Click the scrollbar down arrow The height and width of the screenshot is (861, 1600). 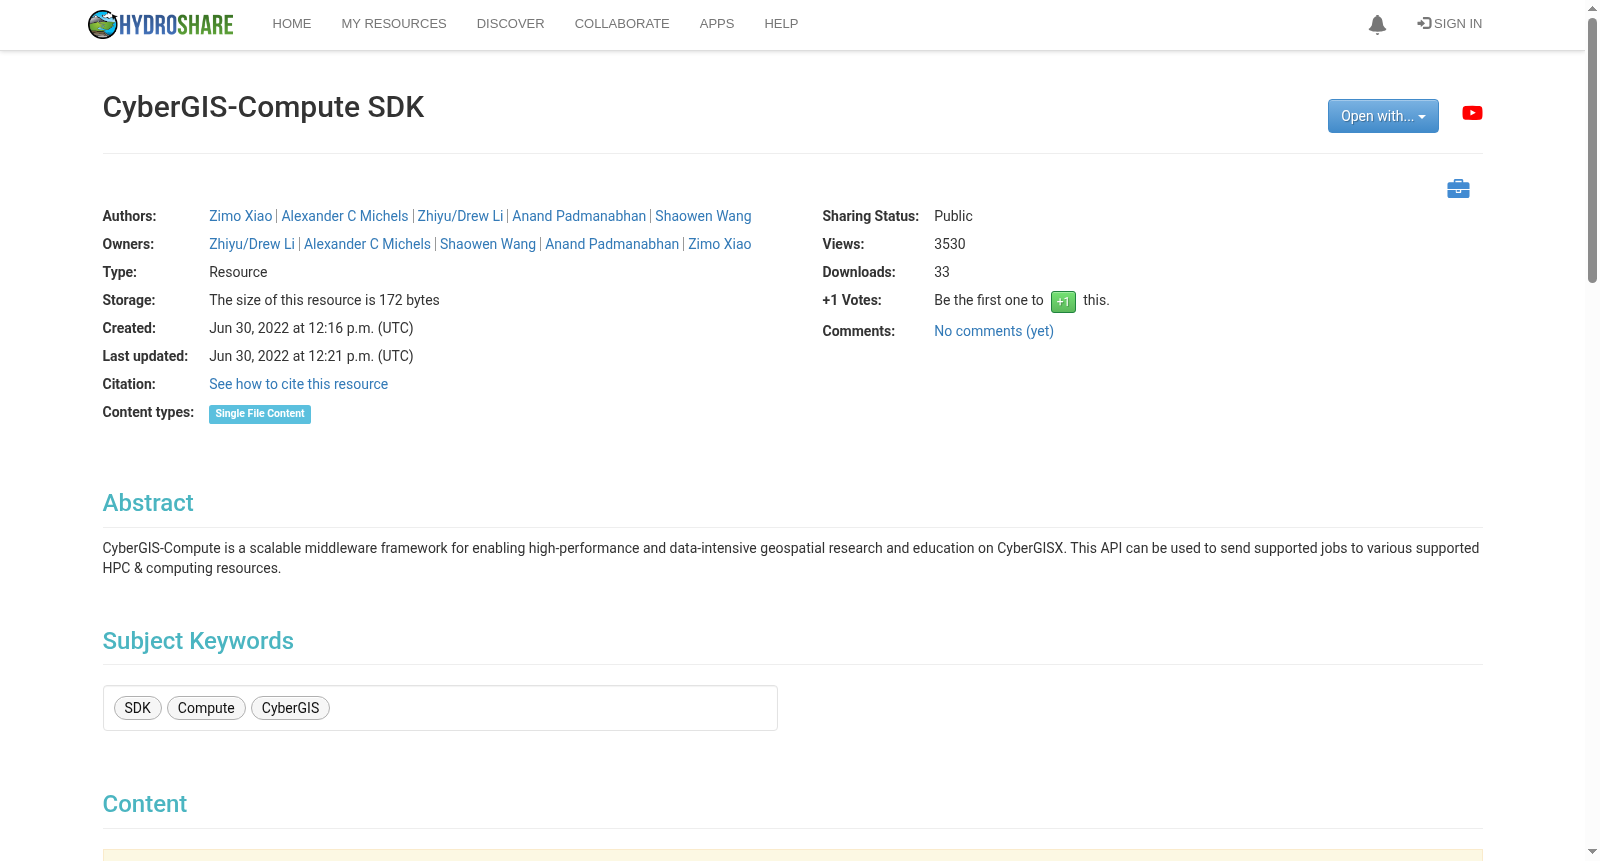pos(1592,852)
